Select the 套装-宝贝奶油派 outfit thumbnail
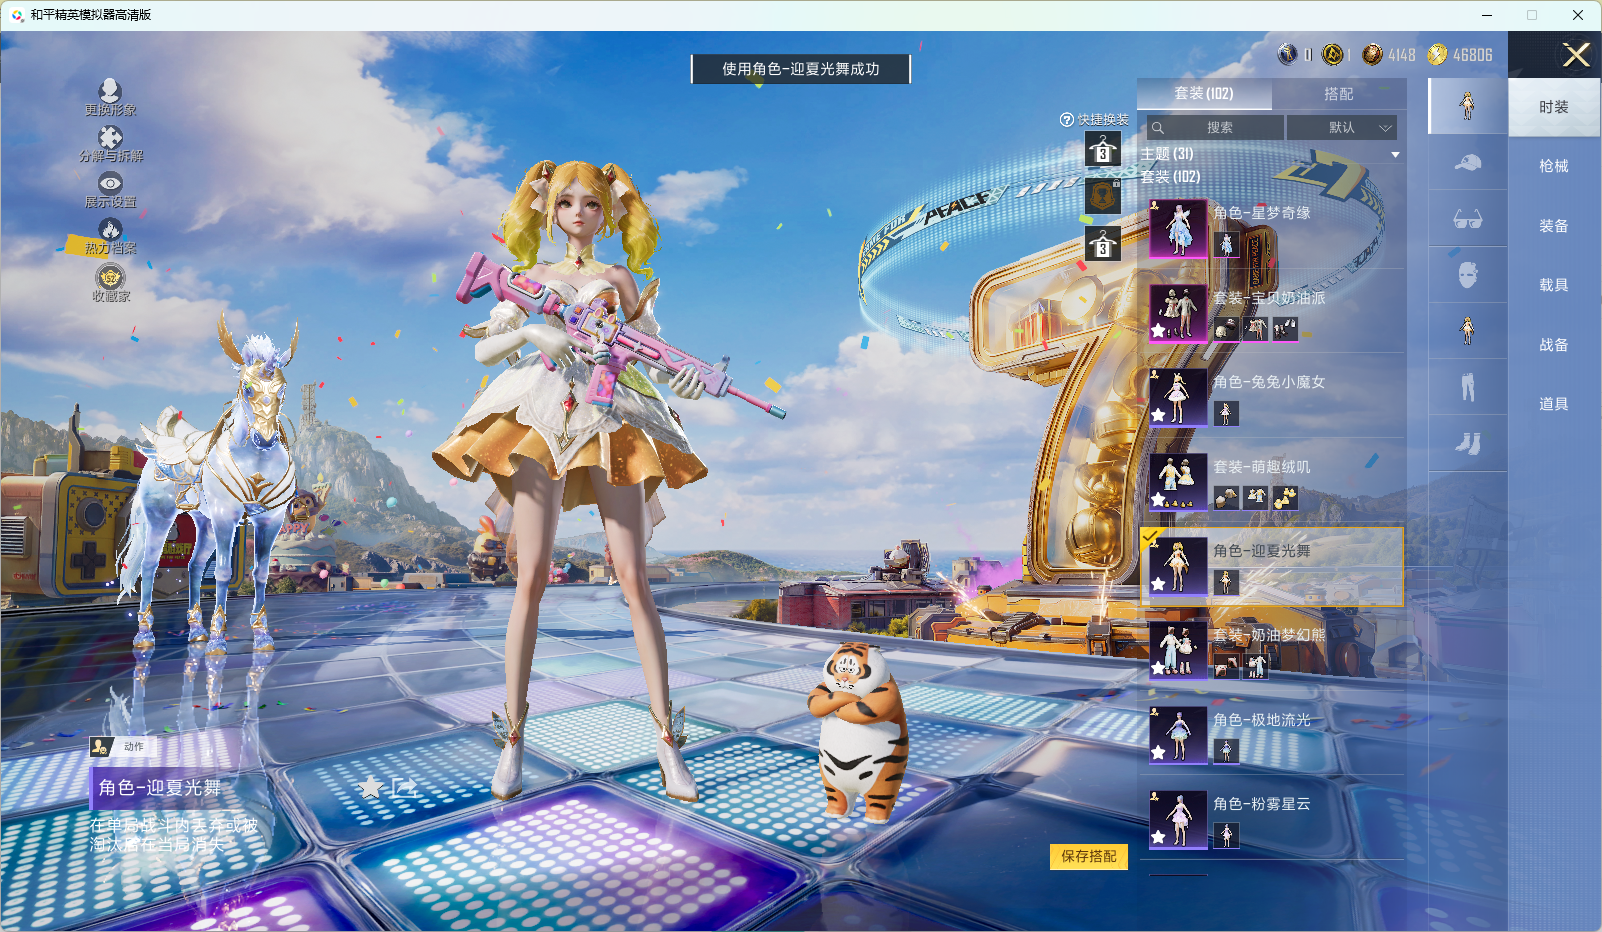Viewport: 1602px width, 932px height. pos(1179,313)
